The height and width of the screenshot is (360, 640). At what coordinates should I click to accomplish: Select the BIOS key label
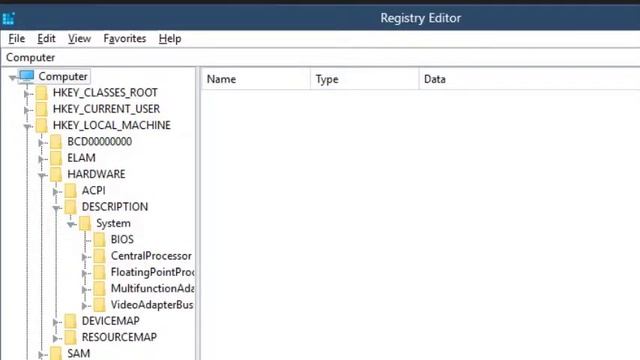coord(122,240)
